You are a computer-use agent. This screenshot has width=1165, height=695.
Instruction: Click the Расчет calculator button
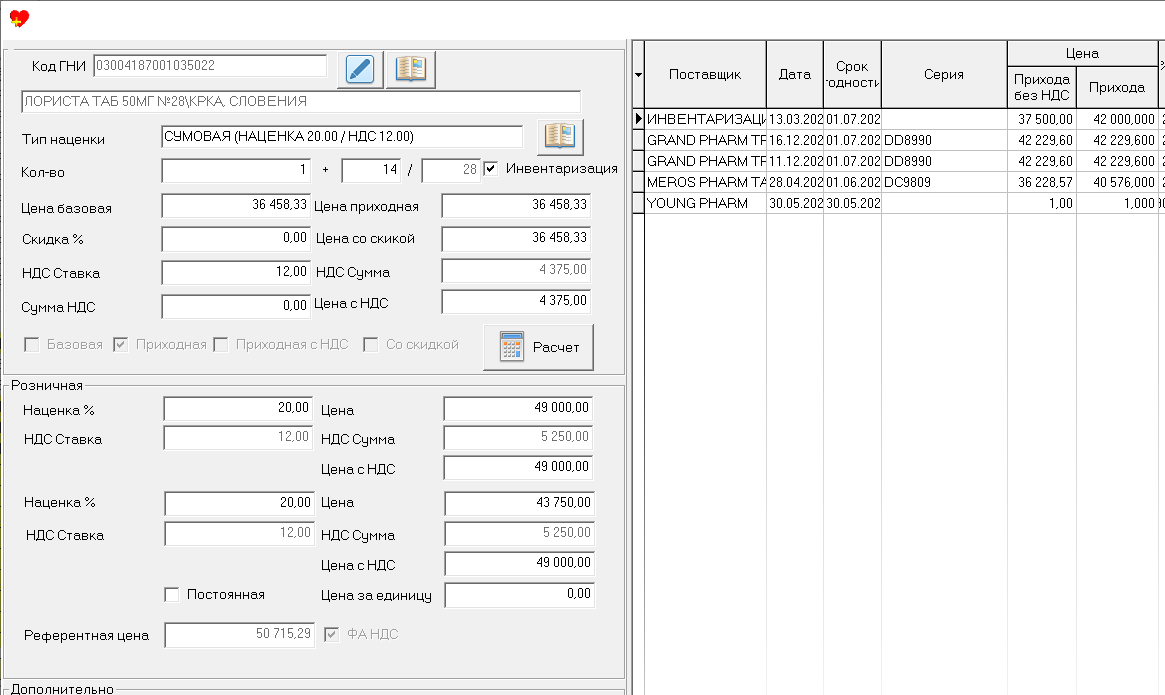(x=539, y=347)
